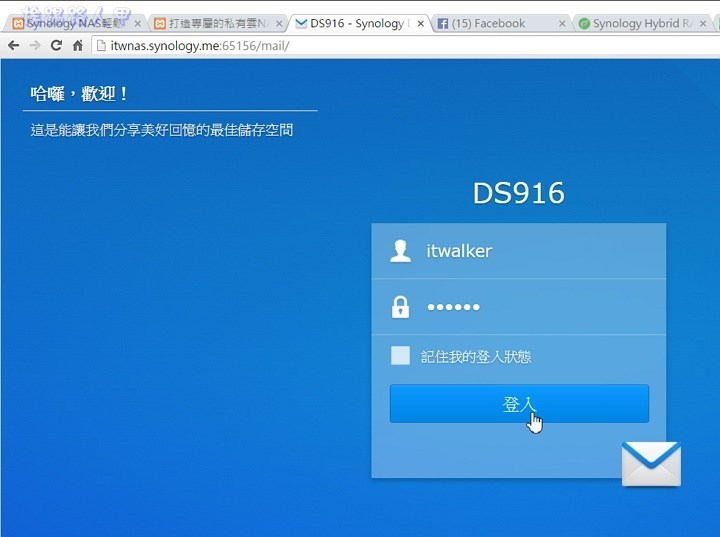720x537 pixels.
Task: Open the browser Home icon
Action: (78, 45)
